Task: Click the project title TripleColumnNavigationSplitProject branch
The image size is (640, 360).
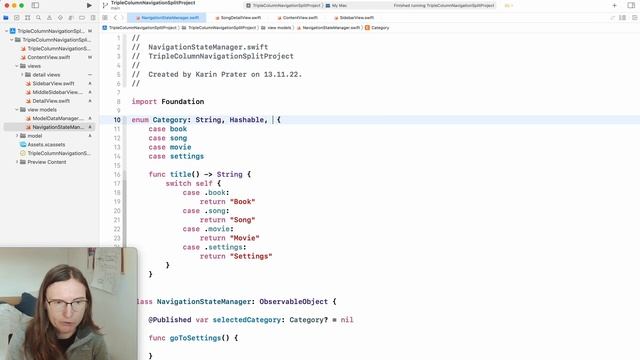Action: [153, 4]
